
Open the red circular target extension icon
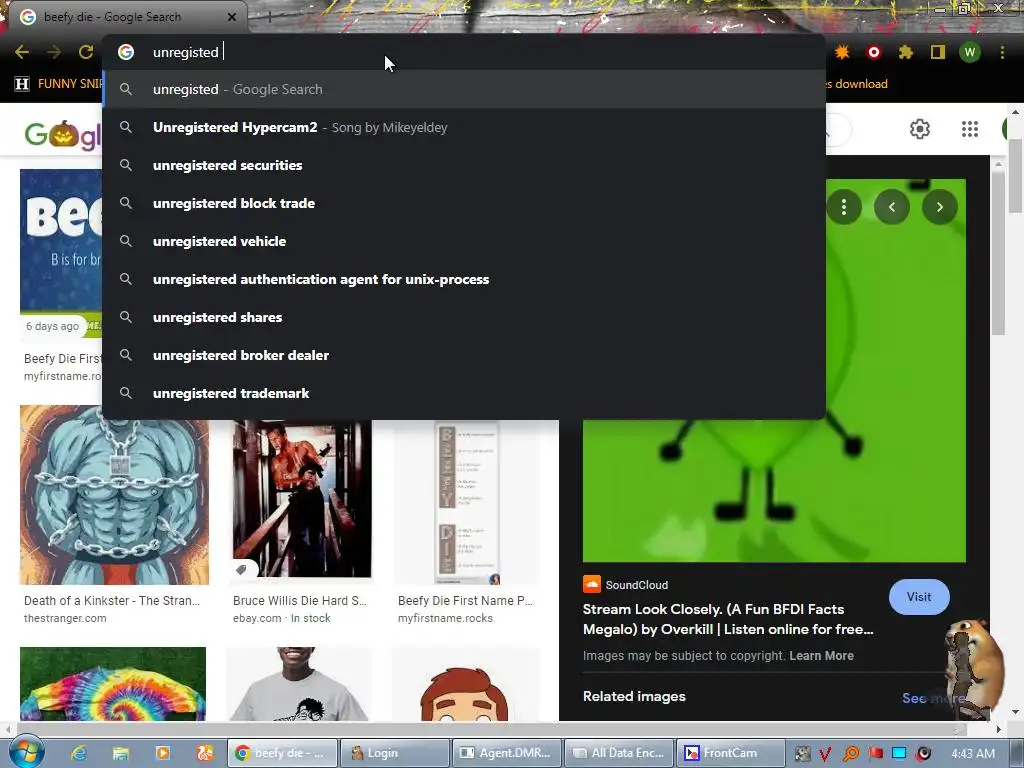pos(874,52)
